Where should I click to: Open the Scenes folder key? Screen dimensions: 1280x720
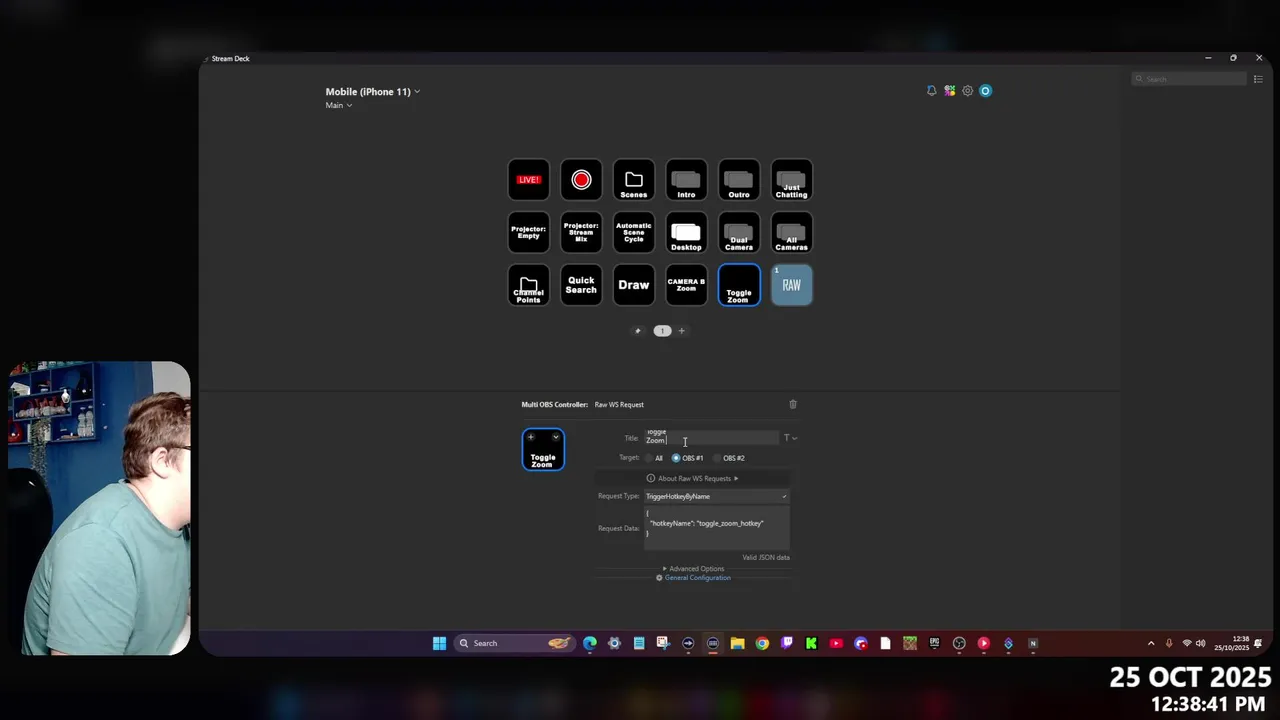point(634,180)
